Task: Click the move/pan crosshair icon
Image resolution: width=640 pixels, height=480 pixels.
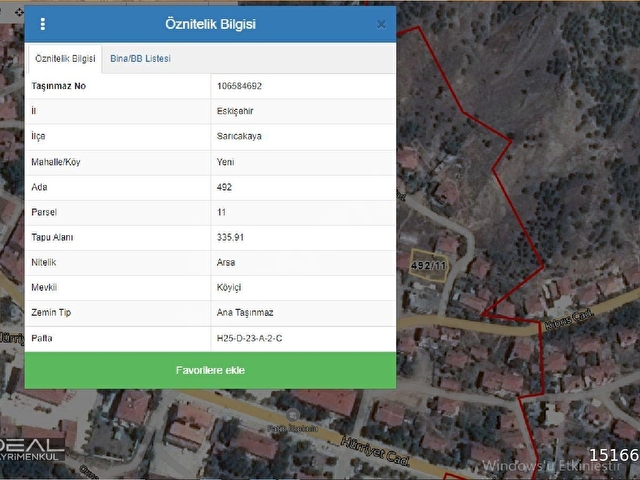Action: [x=19, y=12]
